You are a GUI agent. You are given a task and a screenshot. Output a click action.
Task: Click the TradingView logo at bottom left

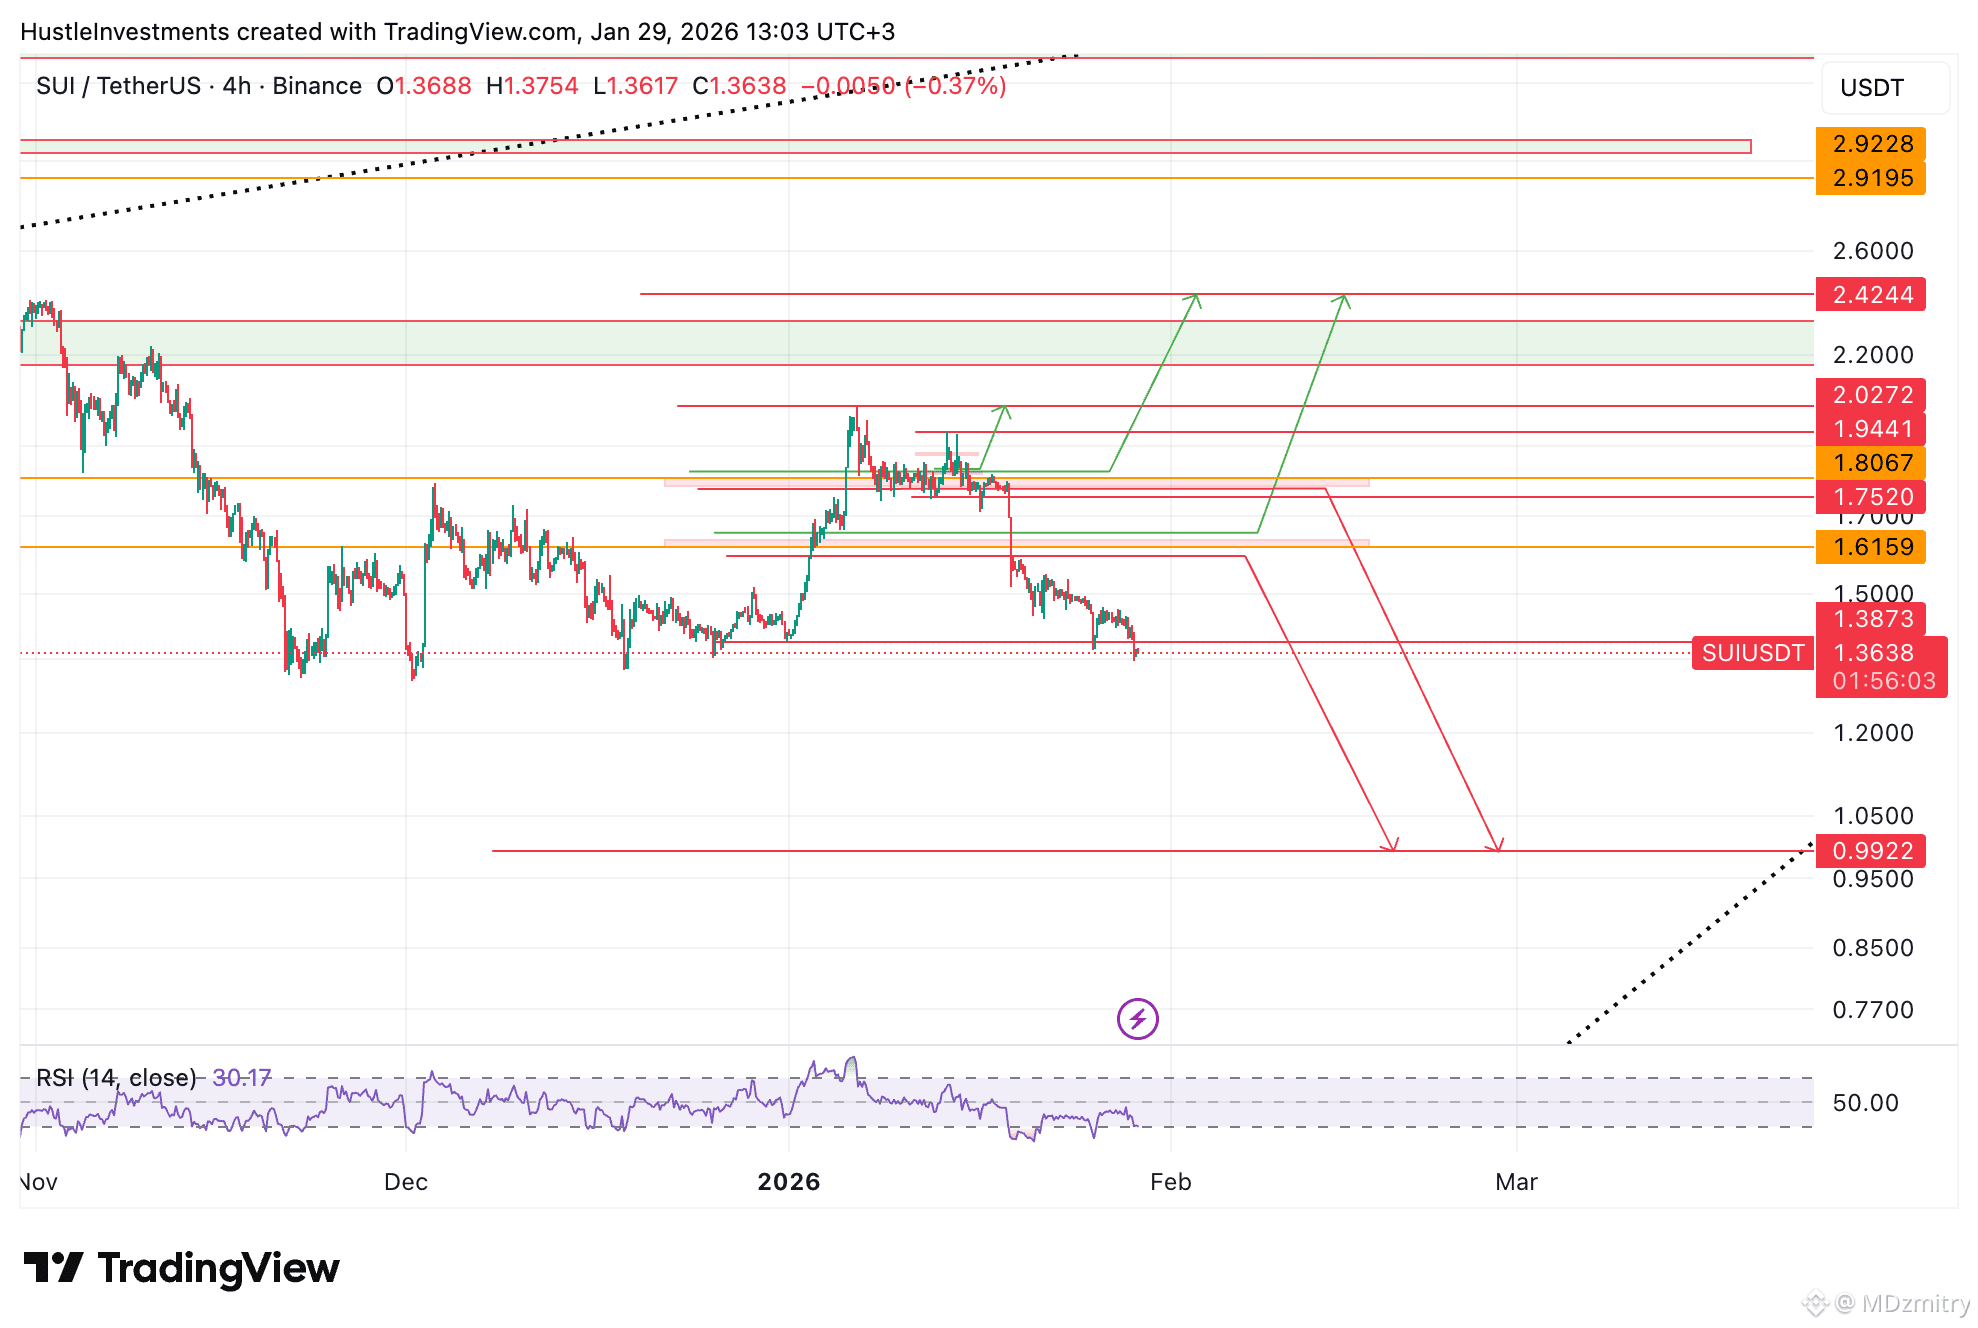181,1268
